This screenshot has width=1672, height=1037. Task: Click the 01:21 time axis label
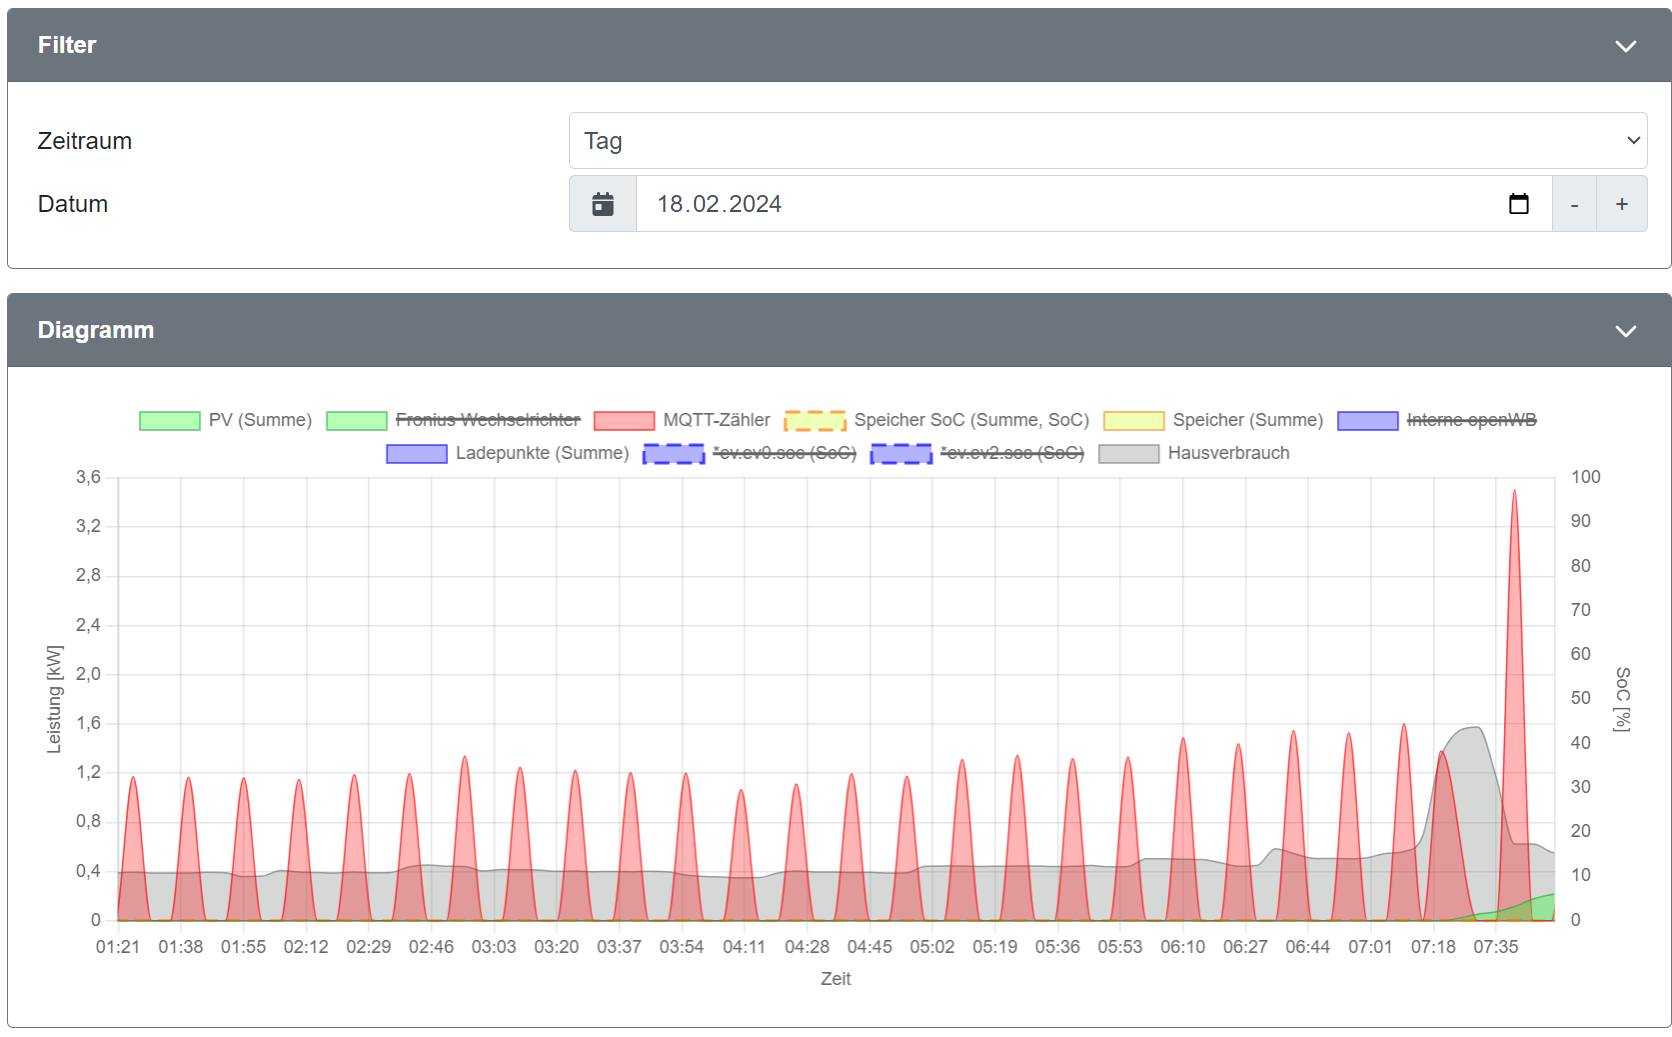[118, 947]
